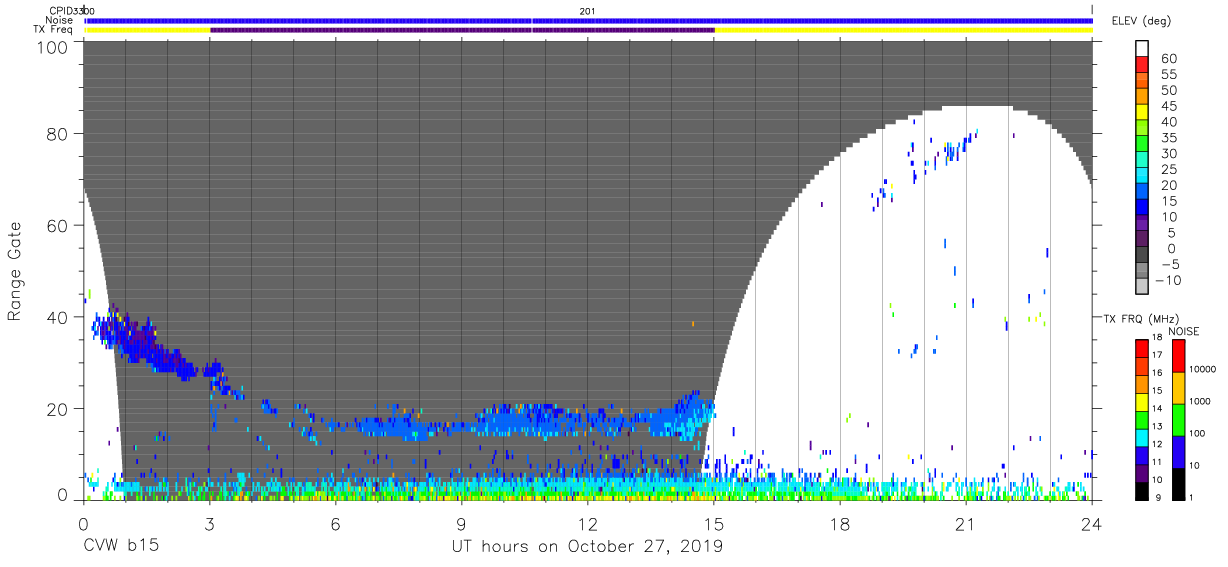
Task: Select the '20' tick on the Range Gate axis
Action: click(x=59, y=408)
